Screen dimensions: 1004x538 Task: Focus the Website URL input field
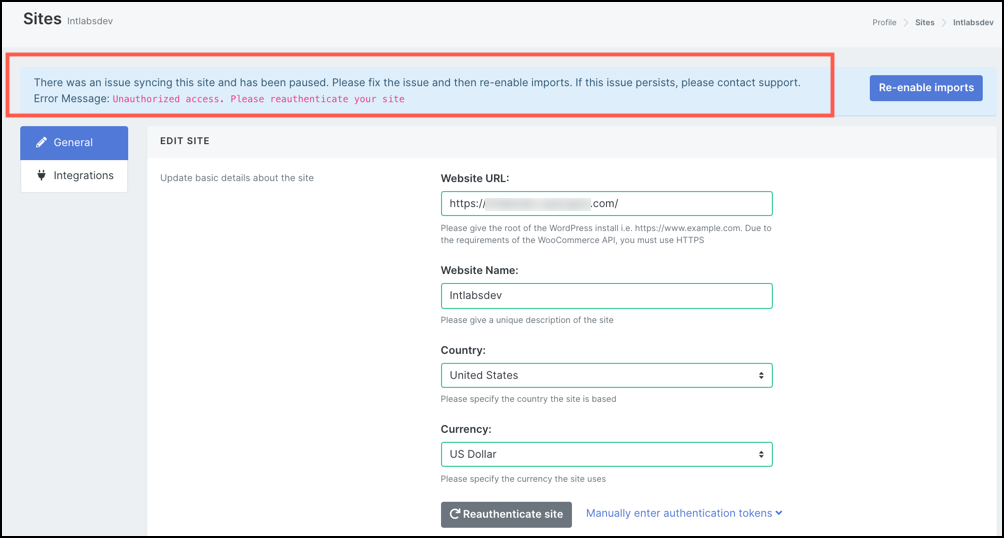[606, 204]
